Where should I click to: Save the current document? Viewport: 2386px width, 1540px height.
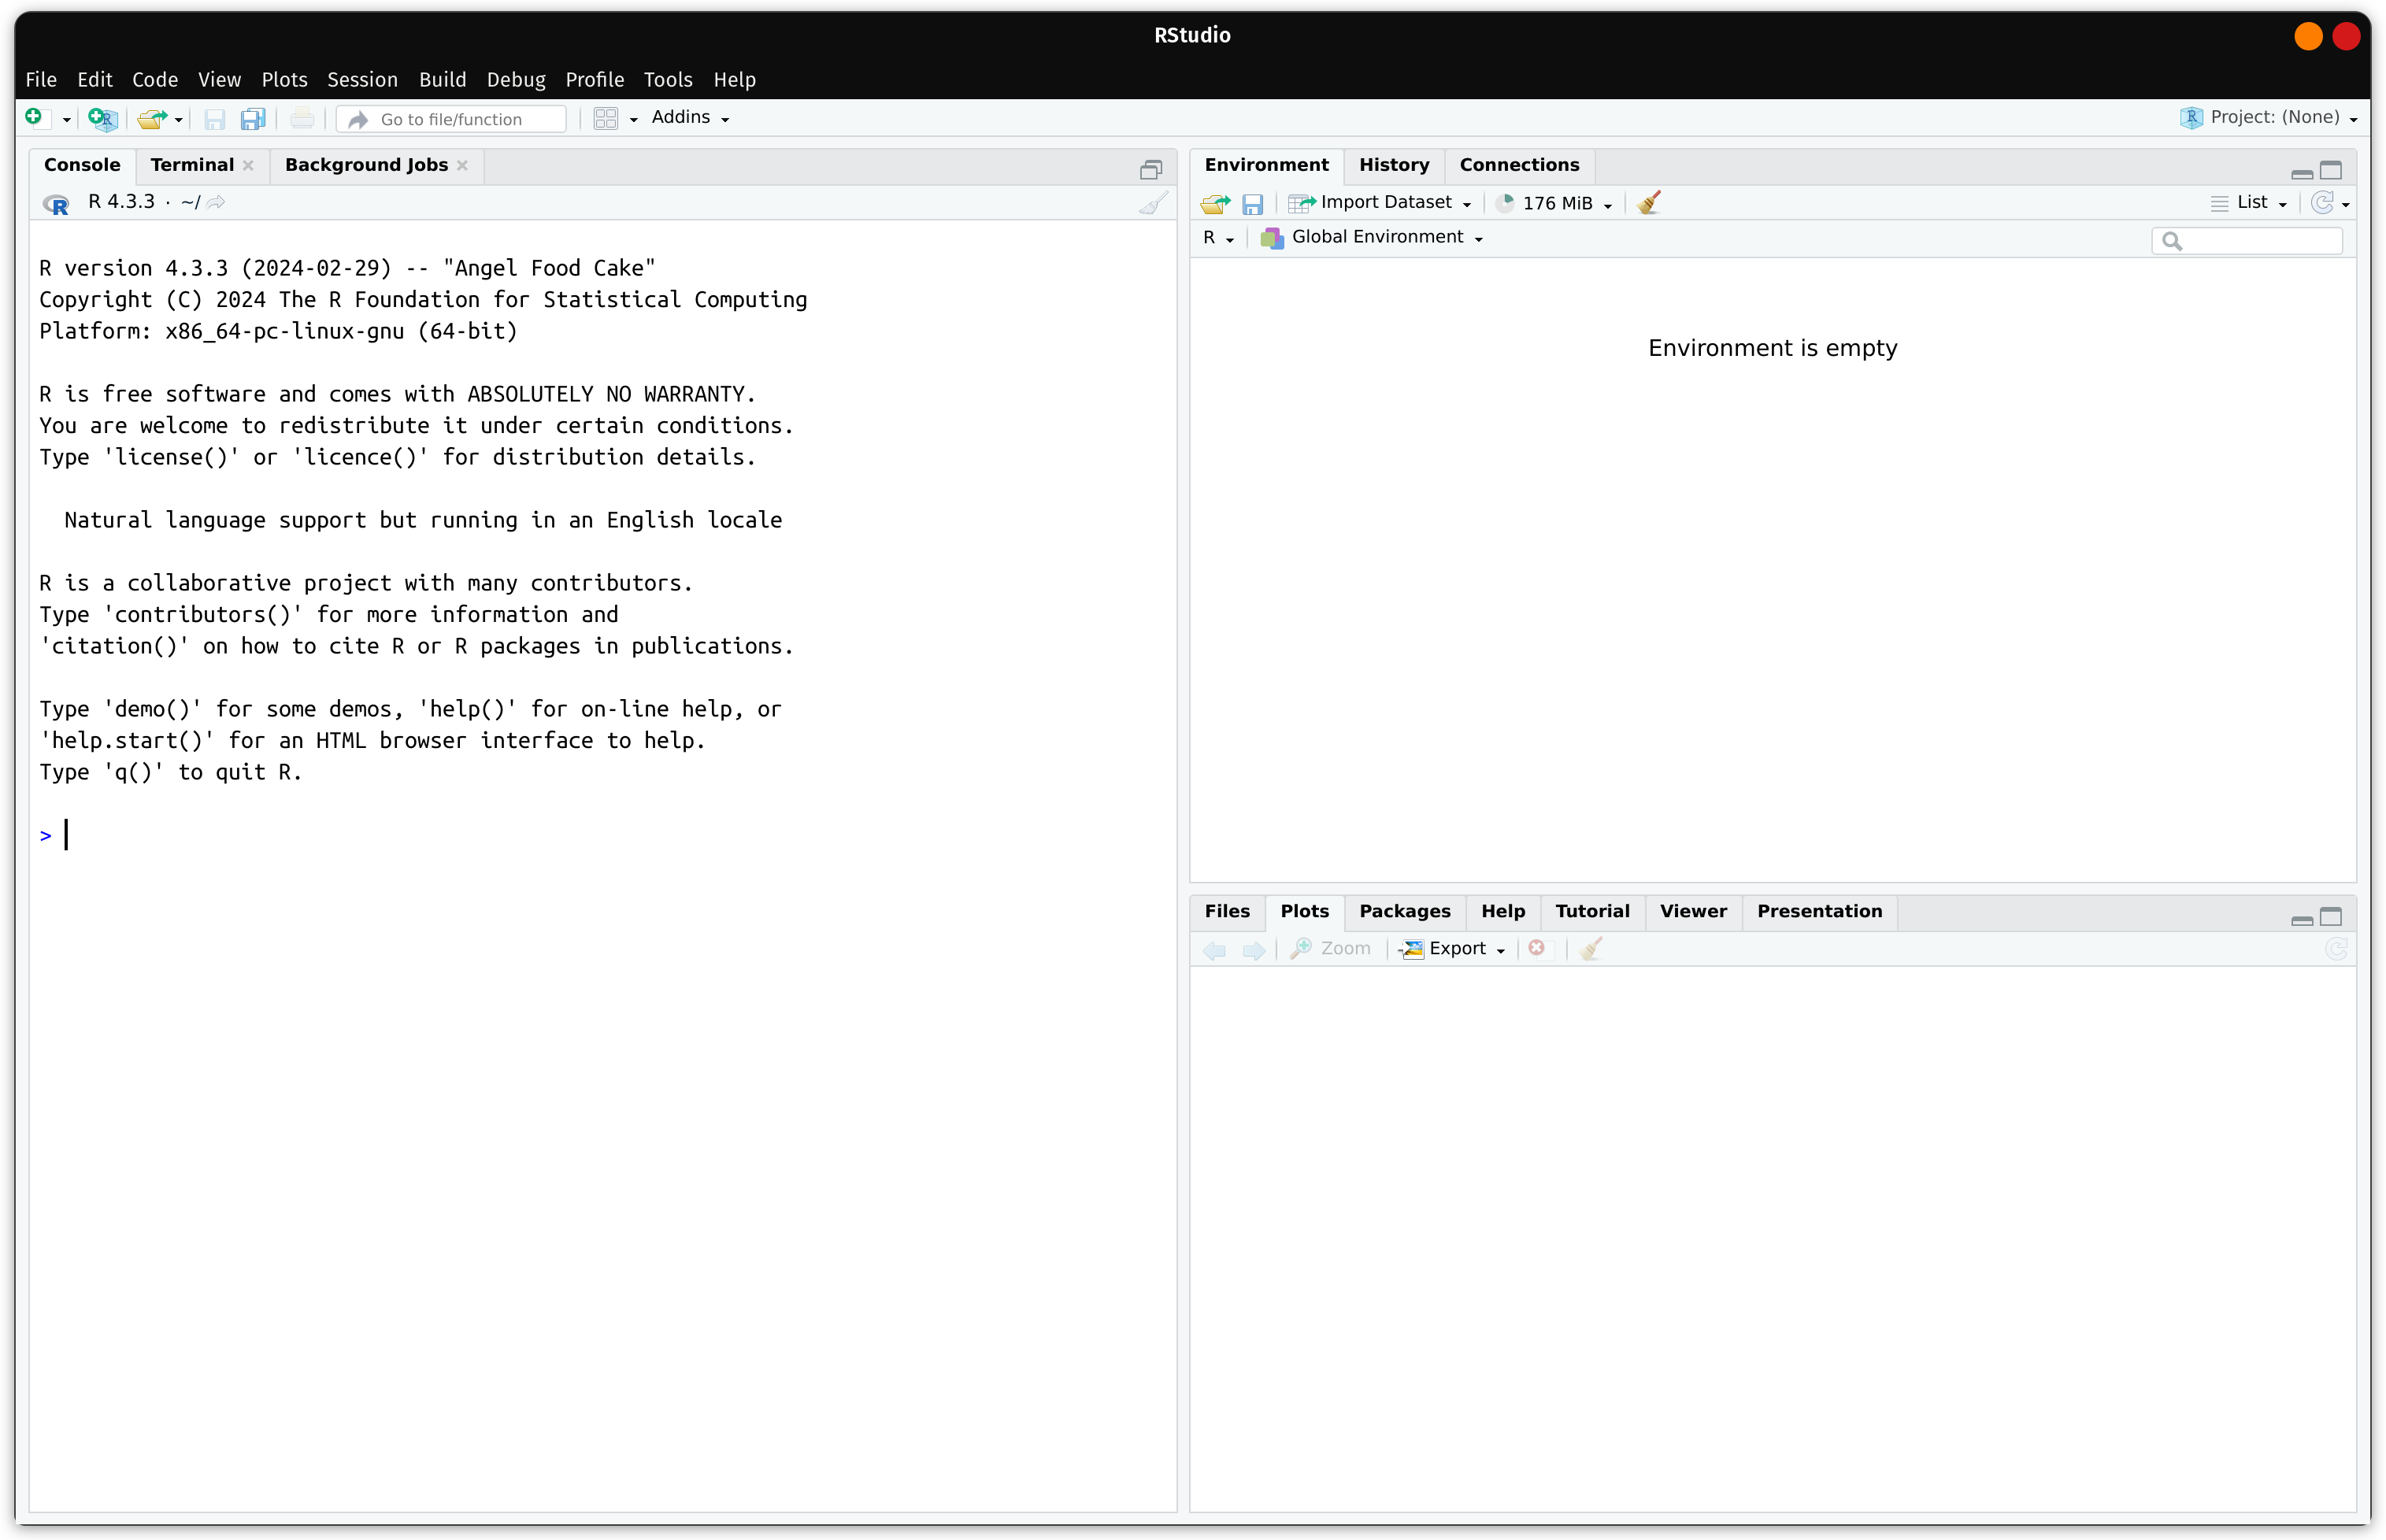pyautogui.click(x=214, y=119)
